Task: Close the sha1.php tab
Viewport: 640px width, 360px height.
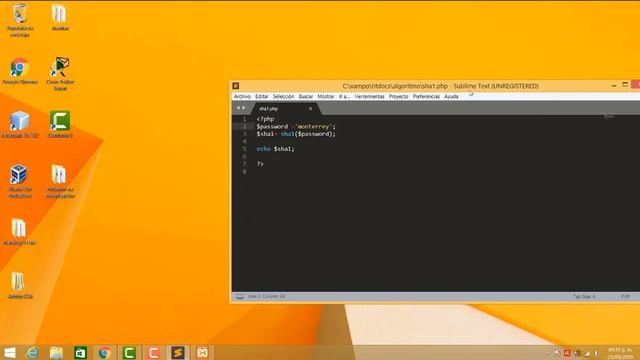Action: click(x=310, y=109)
